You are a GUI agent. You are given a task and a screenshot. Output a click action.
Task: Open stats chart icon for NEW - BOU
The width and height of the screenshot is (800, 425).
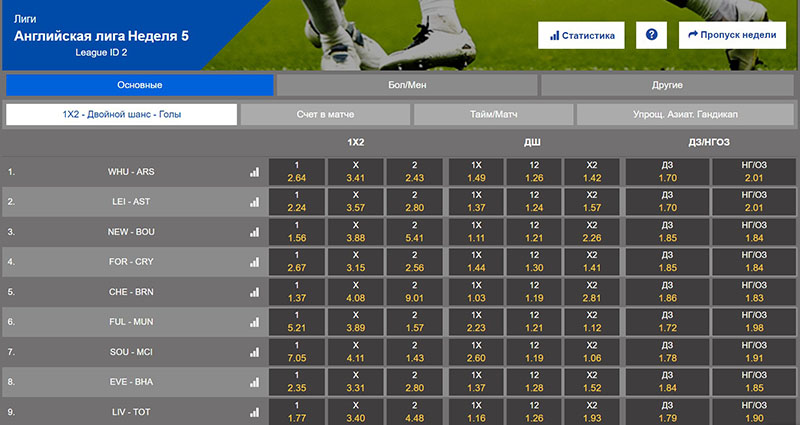pos(254,232)
